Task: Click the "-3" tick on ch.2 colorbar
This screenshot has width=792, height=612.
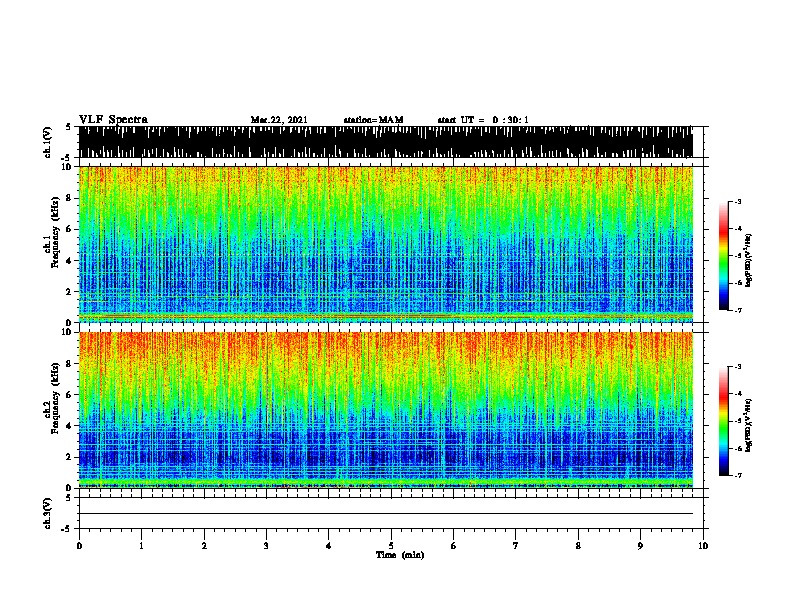Action: [x=737, y=367]
